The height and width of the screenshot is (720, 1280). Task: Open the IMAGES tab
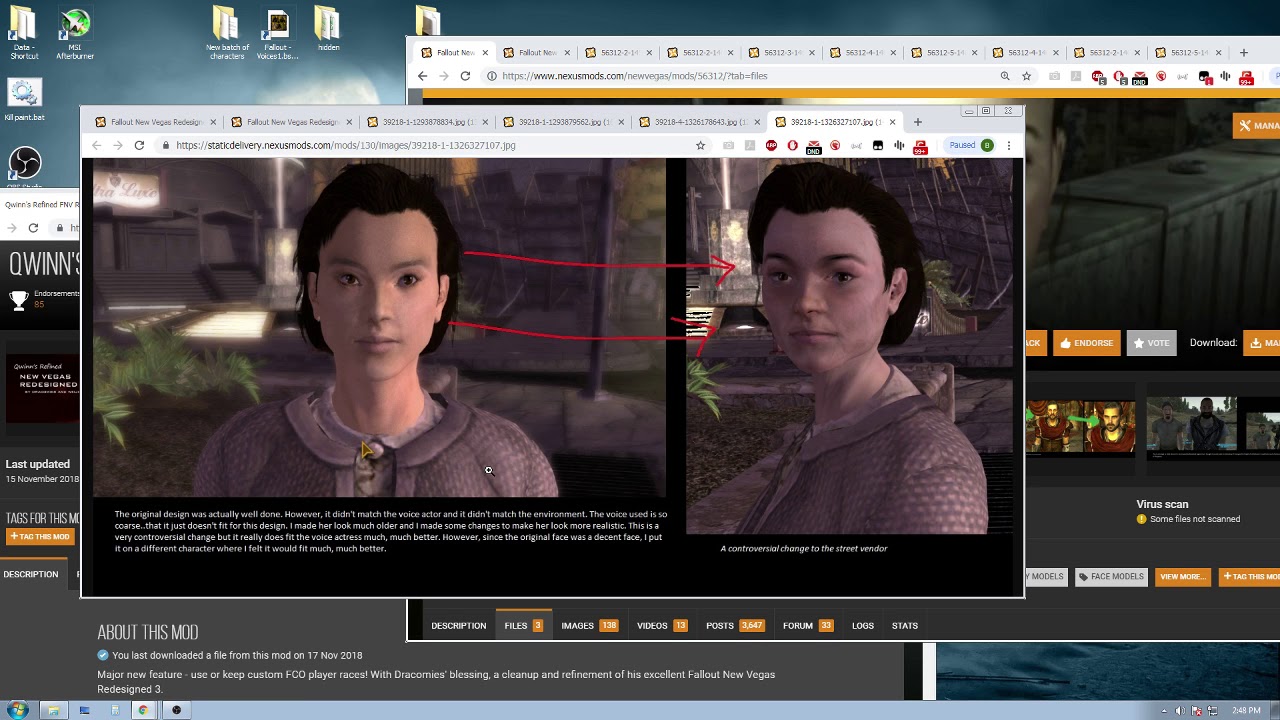(x=589, y=626)
